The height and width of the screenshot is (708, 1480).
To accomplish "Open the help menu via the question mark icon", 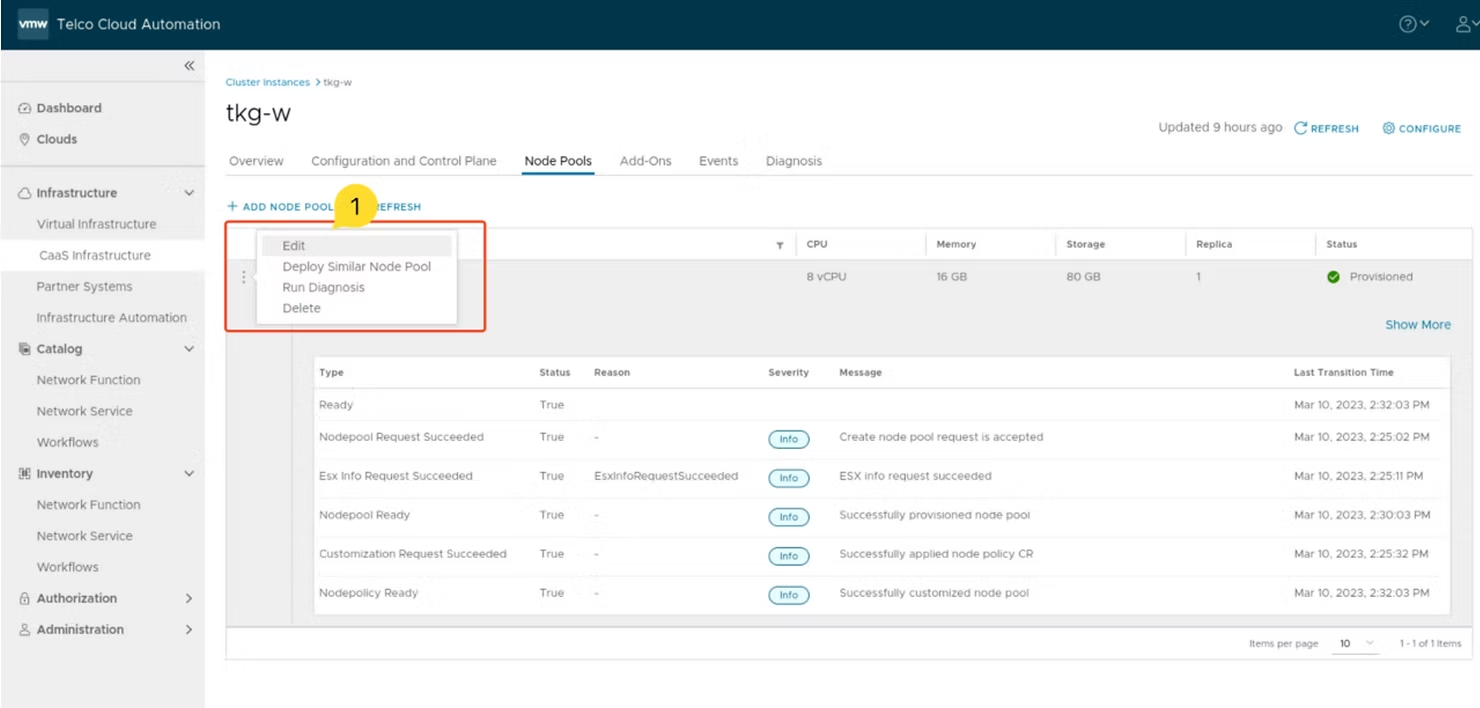I will coord(1407,22).
